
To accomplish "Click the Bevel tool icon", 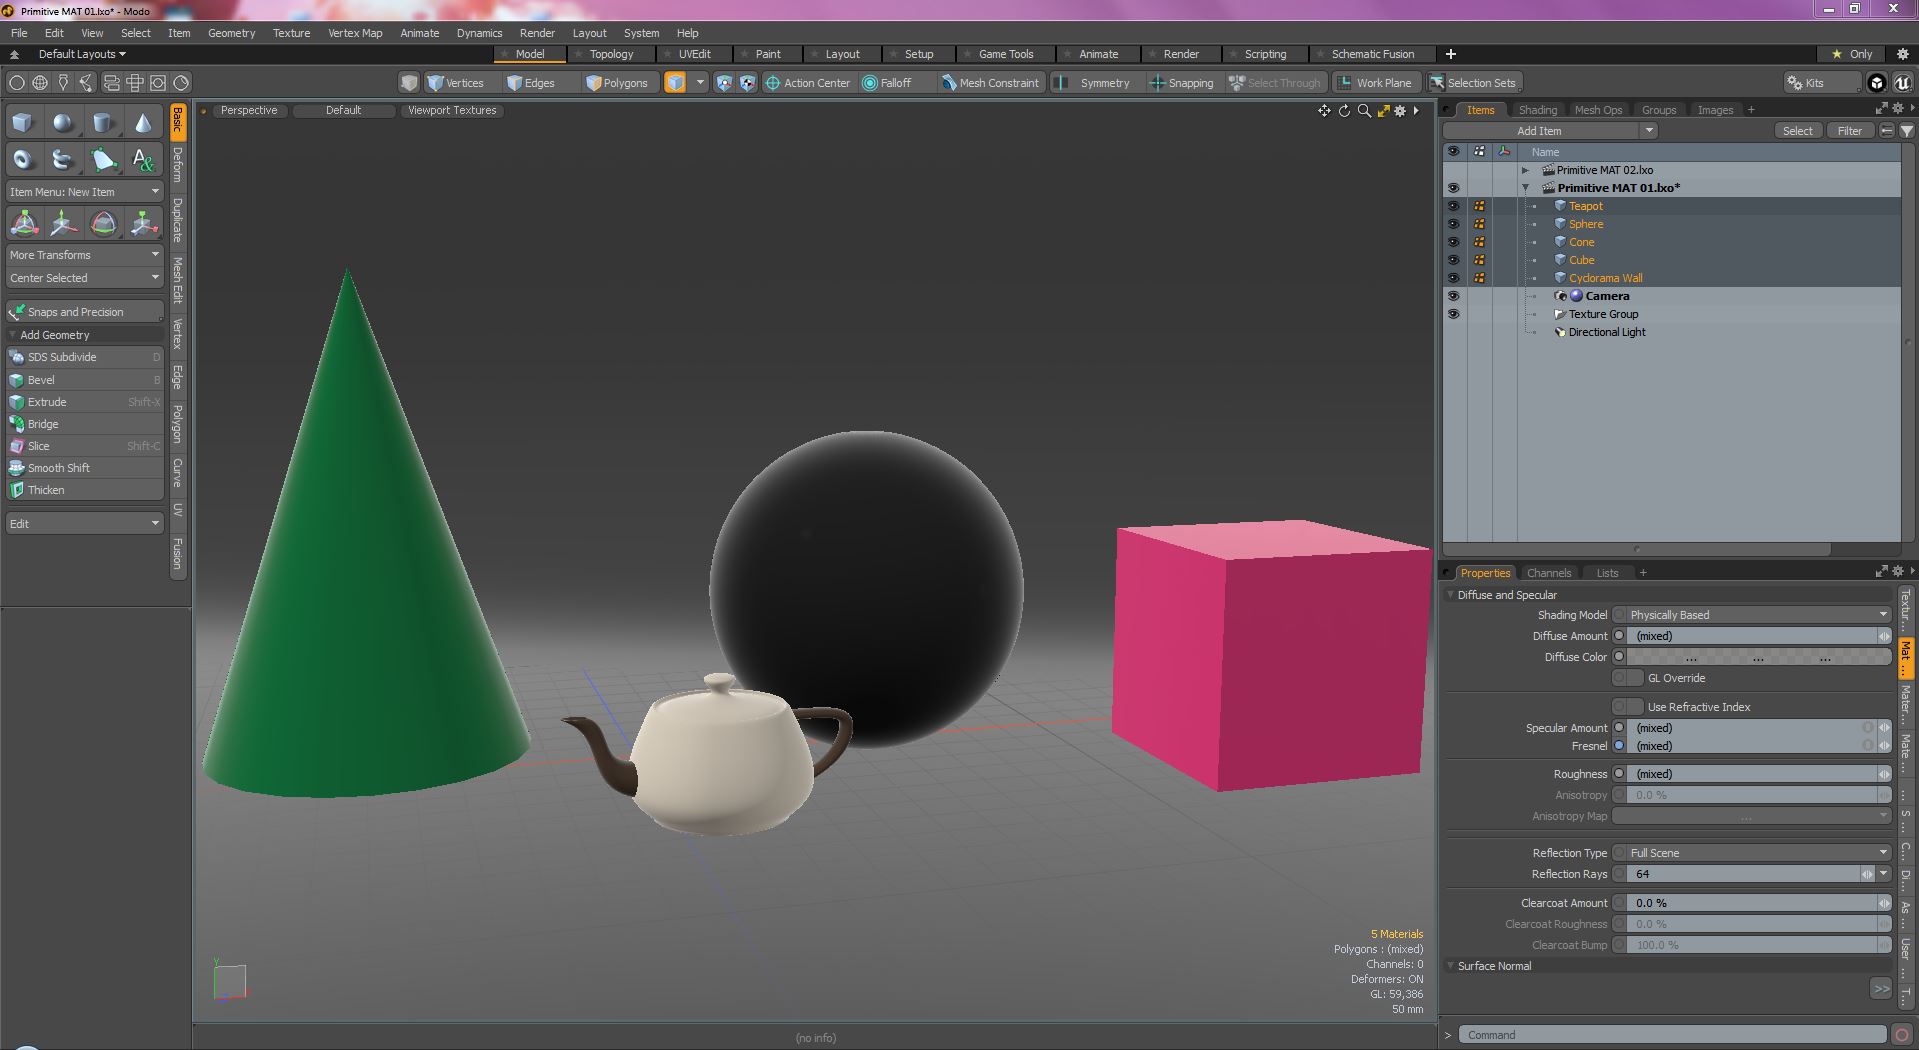I will click(17, 380).
